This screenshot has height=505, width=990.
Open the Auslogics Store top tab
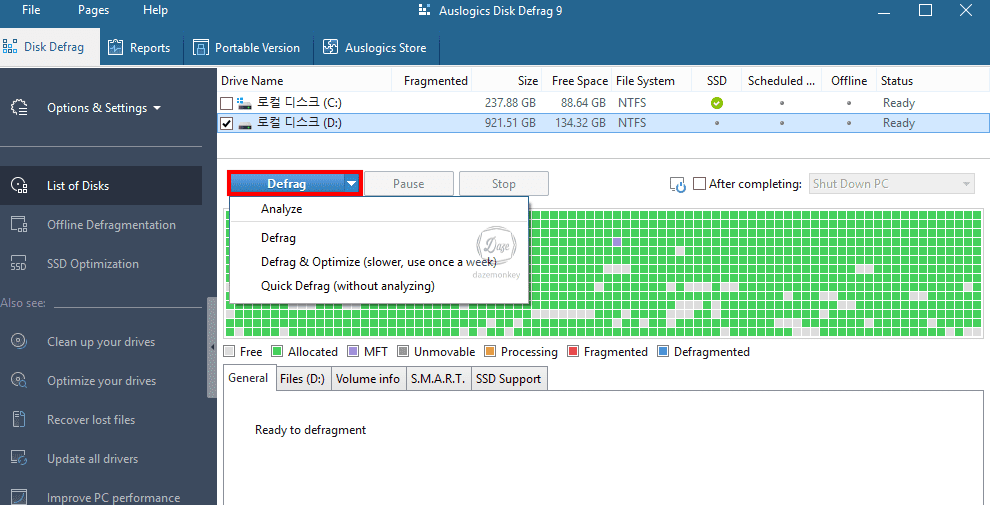[x=375, y=48]
